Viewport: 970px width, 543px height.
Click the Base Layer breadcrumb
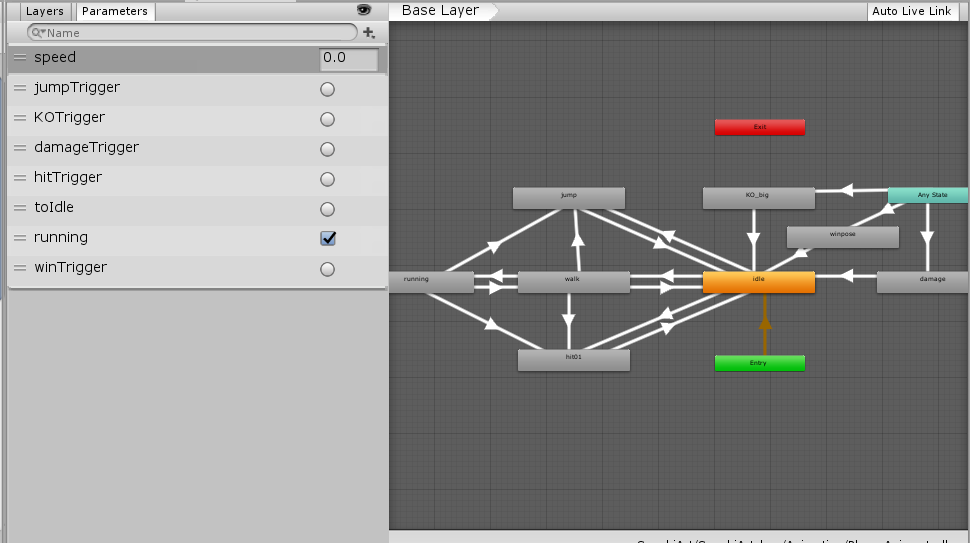[440, 11]
